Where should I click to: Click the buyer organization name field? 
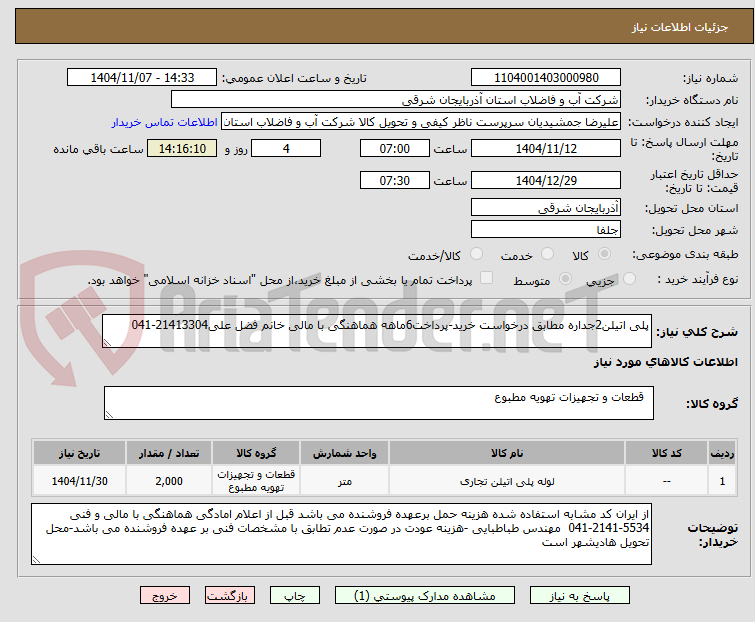pyautogui.click(x=396, y=100)
